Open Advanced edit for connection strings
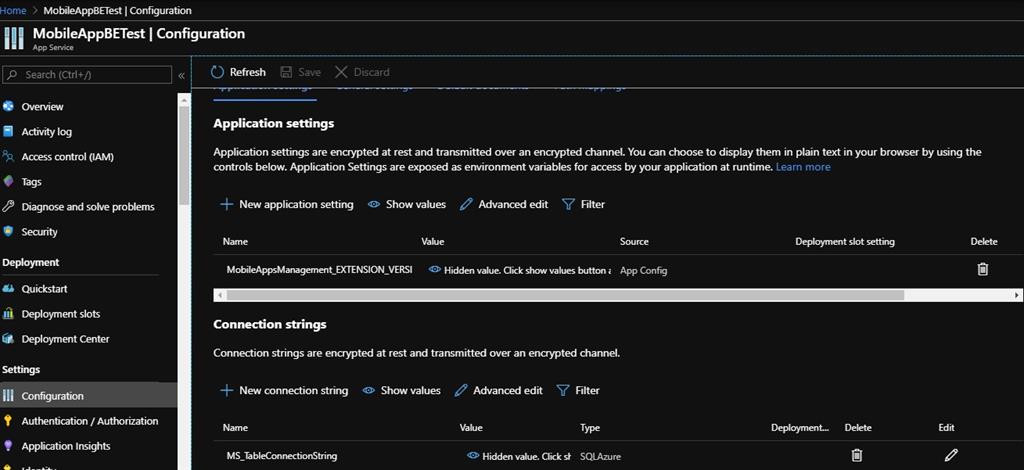1024x470 pixels. 498,390
